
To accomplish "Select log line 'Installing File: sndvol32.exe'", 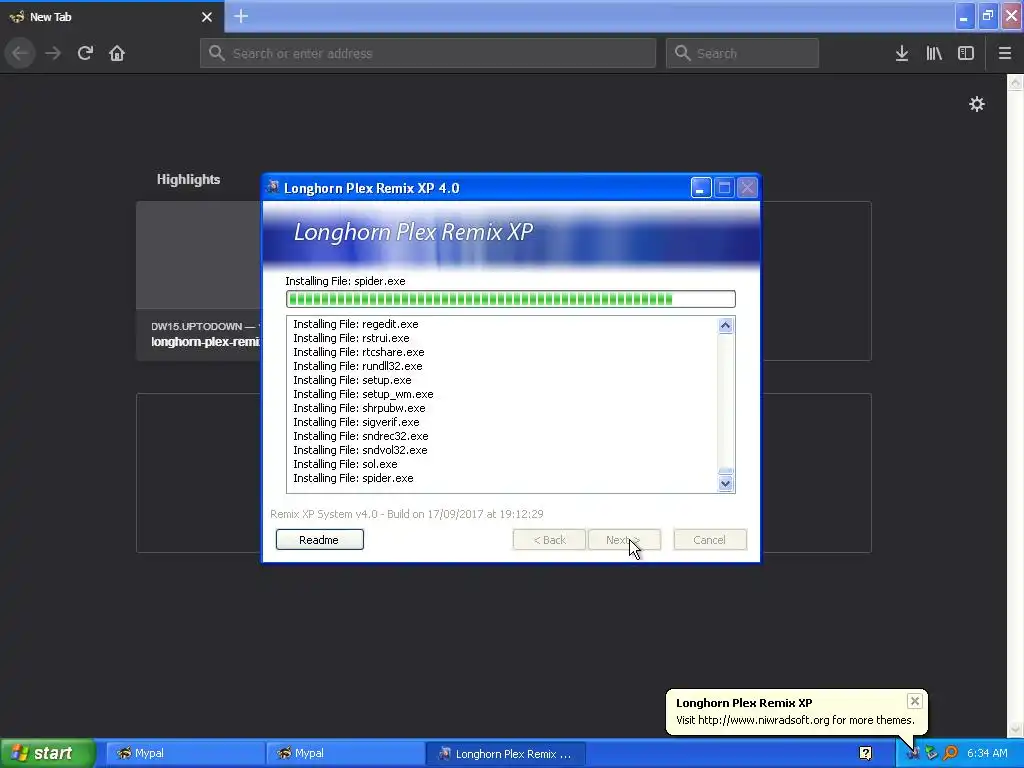I will tap(360, 450).
